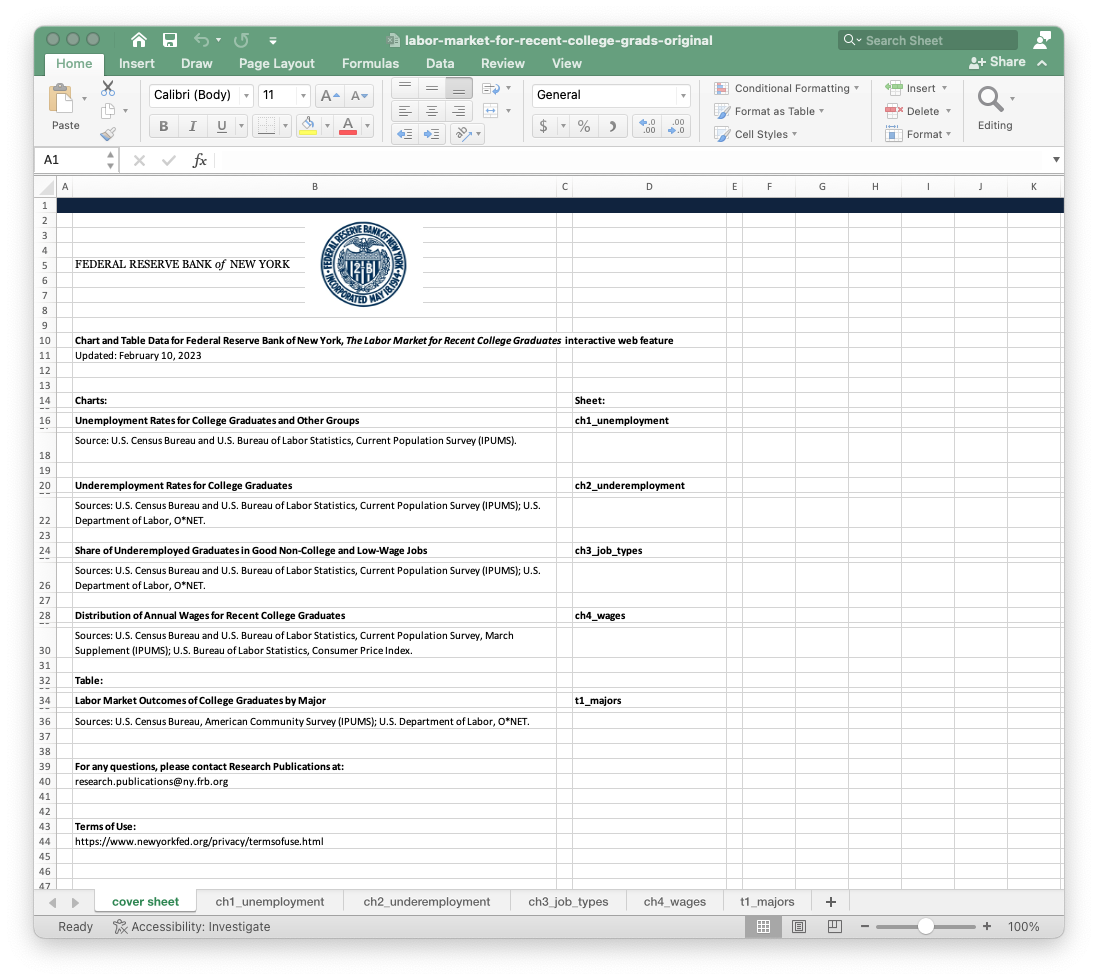The image size is (1098, 980).
Task: Undo the last action
Action: [x=202, y=40]
